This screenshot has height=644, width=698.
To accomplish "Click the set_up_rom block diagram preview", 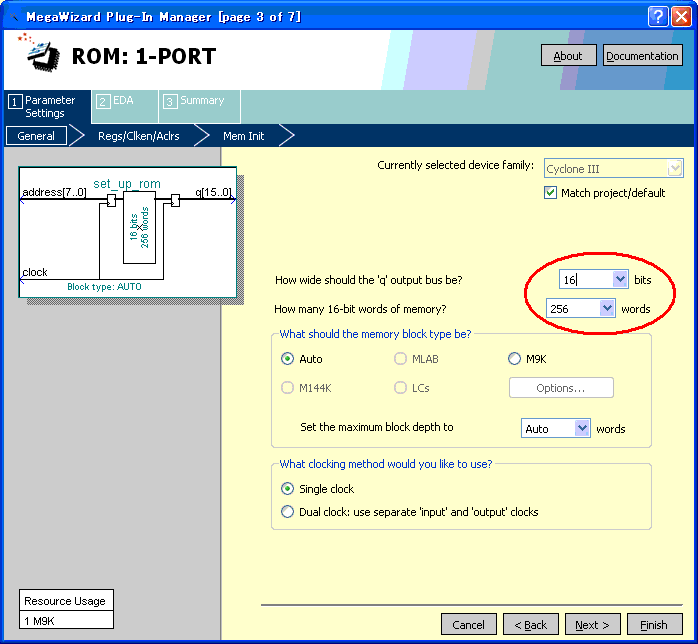I will click(128, 232).
